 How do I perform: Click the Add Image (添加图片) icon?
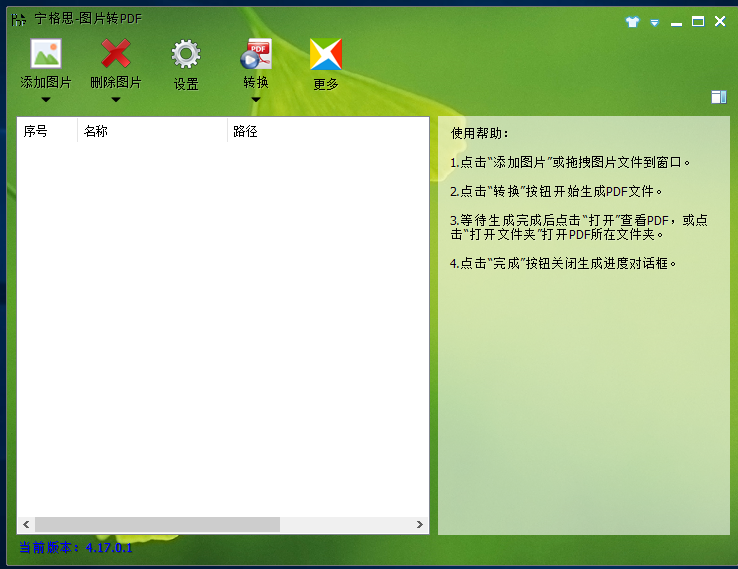pos(46,54)
